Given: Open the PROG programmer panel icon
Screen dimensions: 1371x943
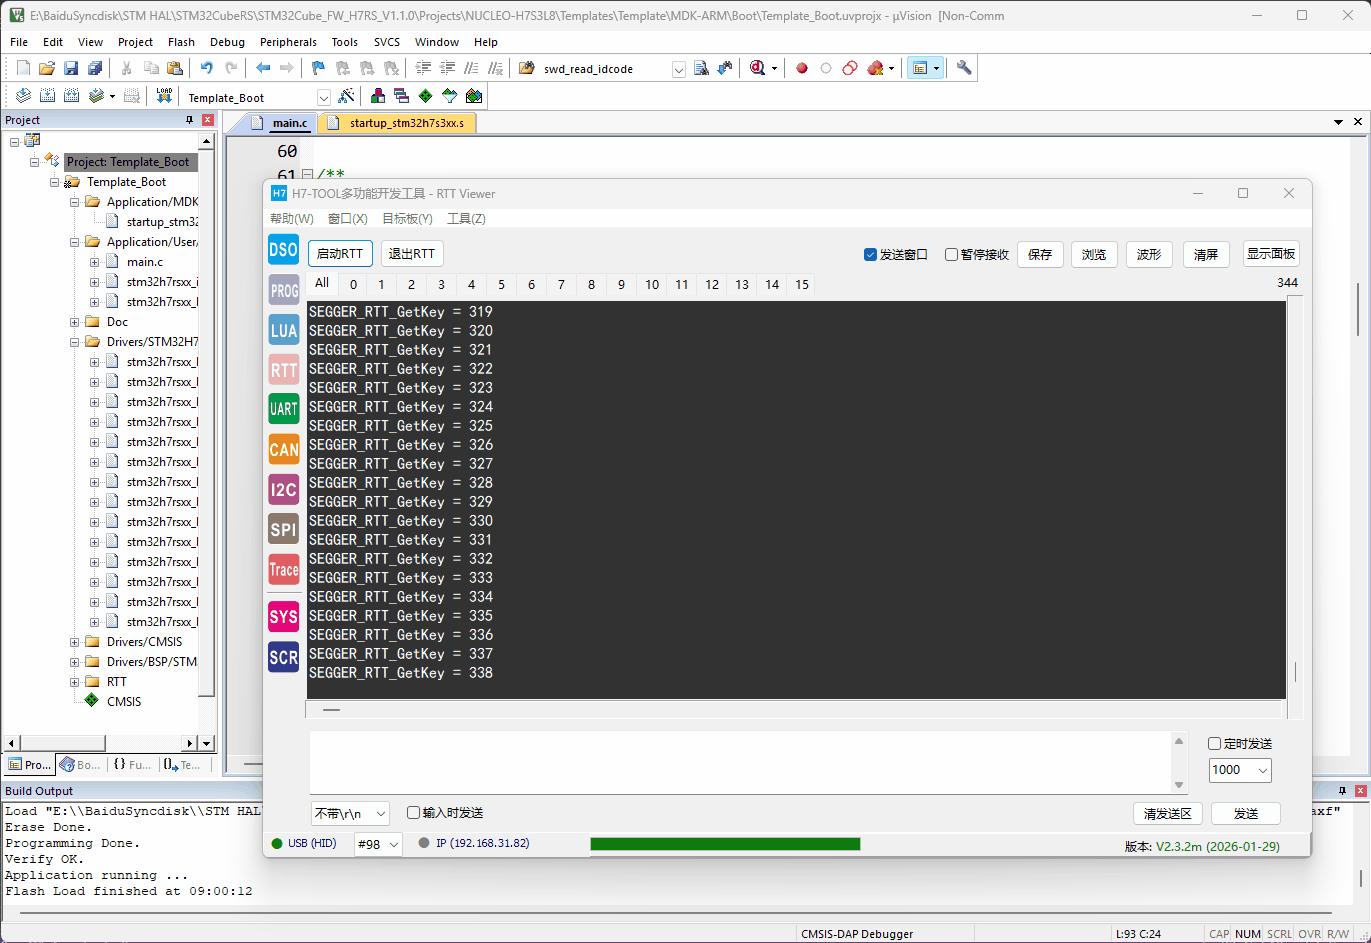Looking at the screenshot, I should pos(282,289).
